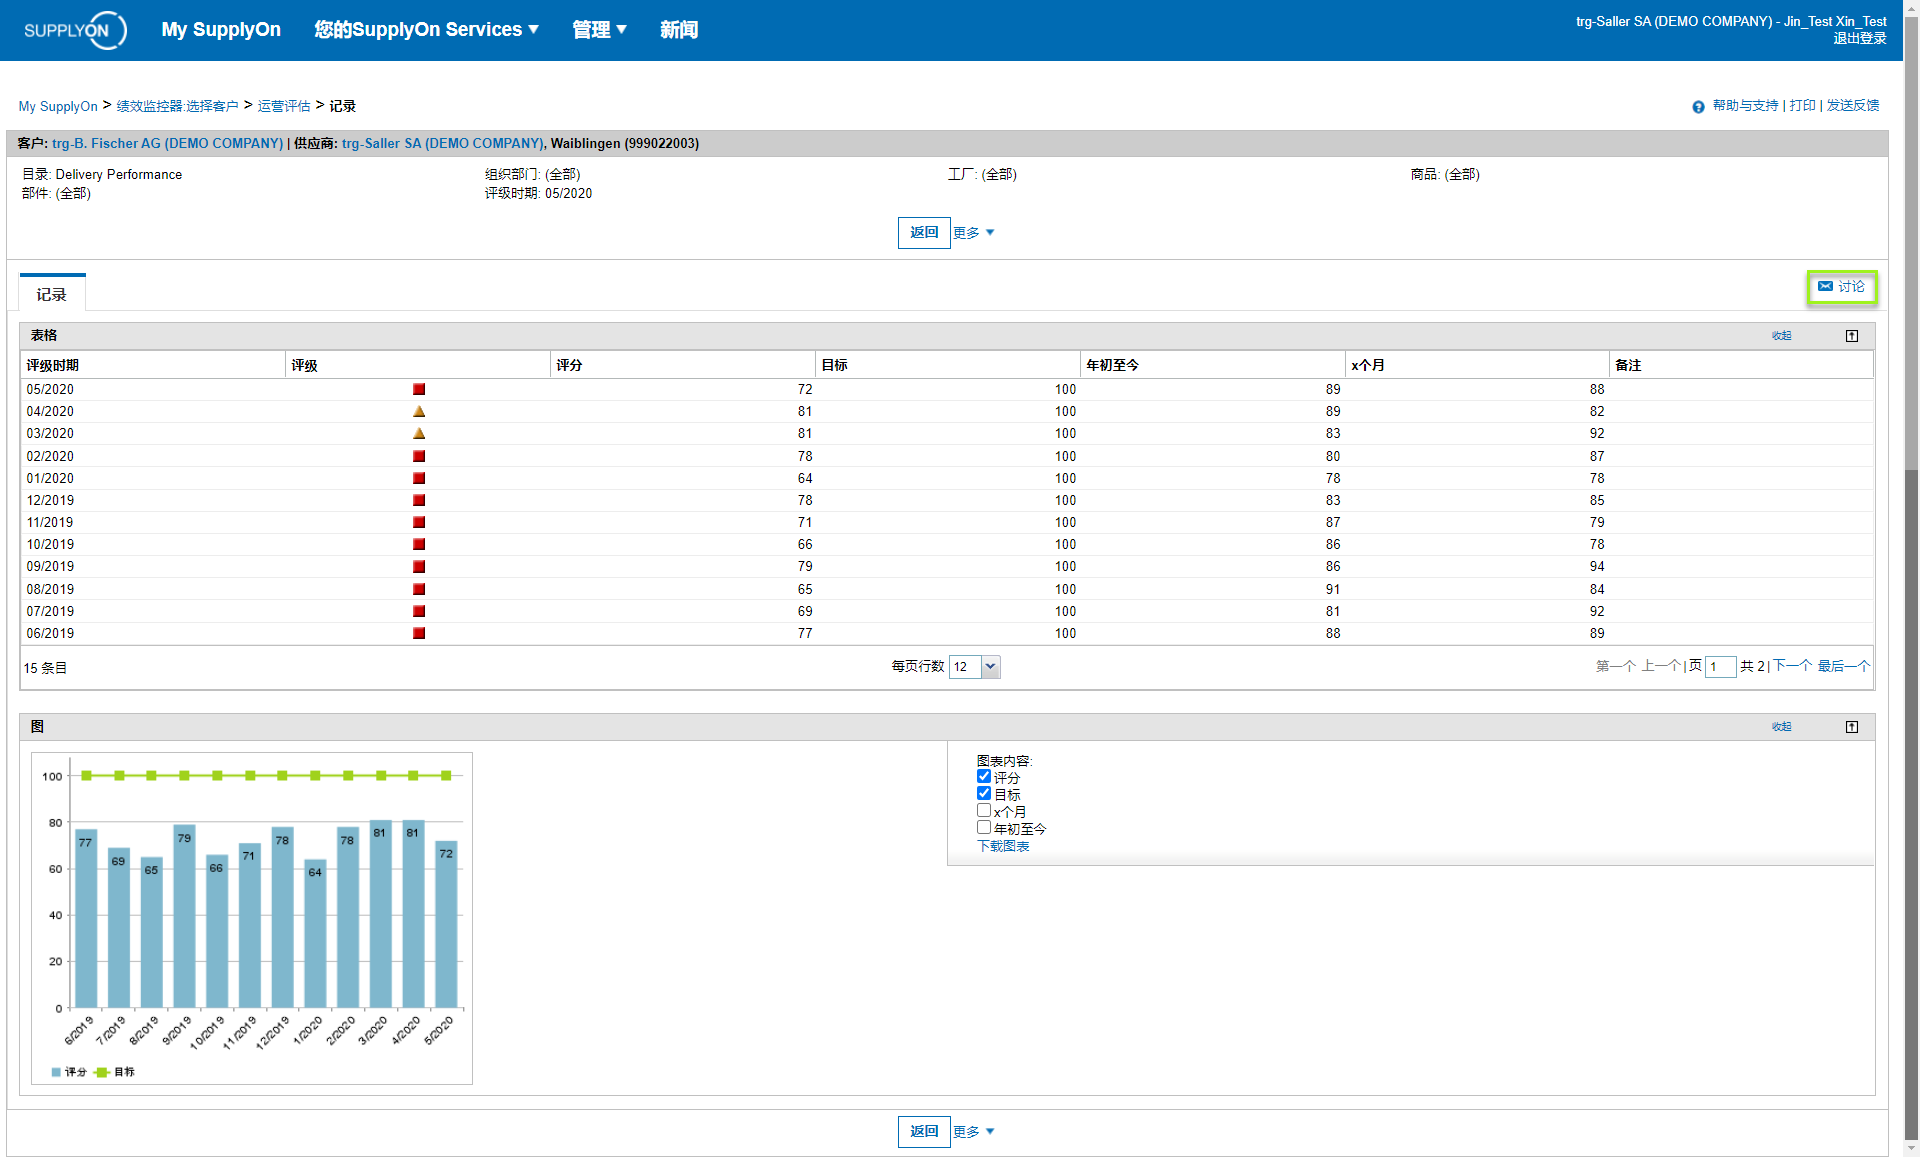Sort by 备注 column header
Image resolution: width=1920 pixels, height=1157 pixels.
click(x=1741, y=365)
